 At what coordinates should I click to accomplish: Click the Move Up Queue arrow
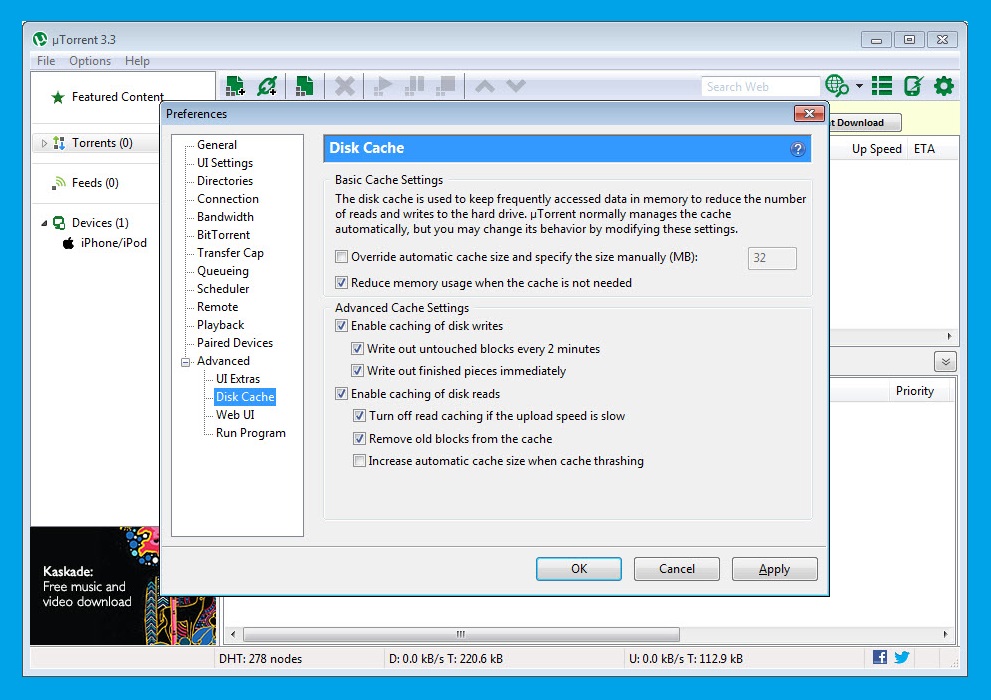point(485,85)
